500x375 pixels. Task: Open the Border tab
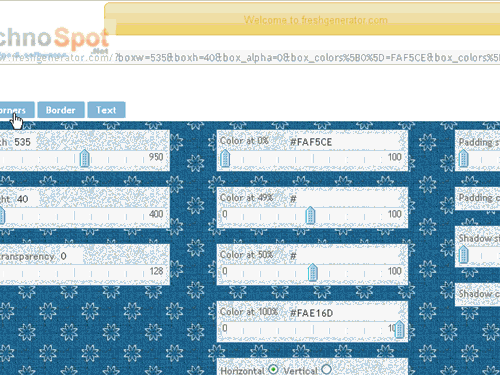point(61,110)
